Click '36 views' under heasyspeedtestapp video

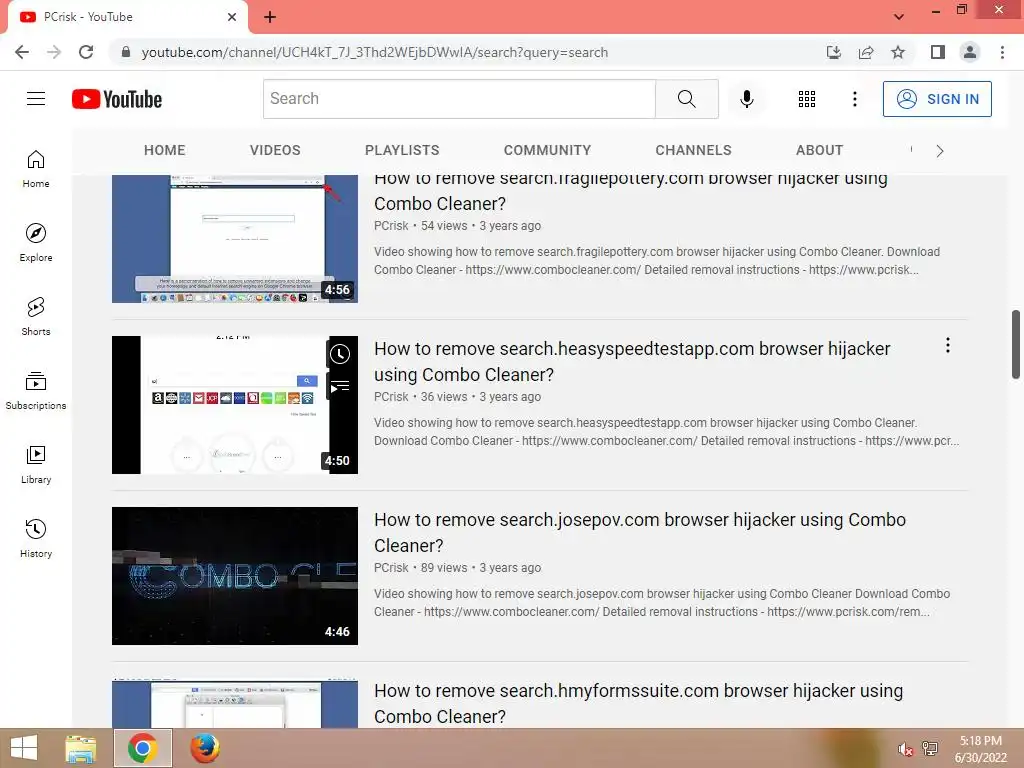click(444, 396)
